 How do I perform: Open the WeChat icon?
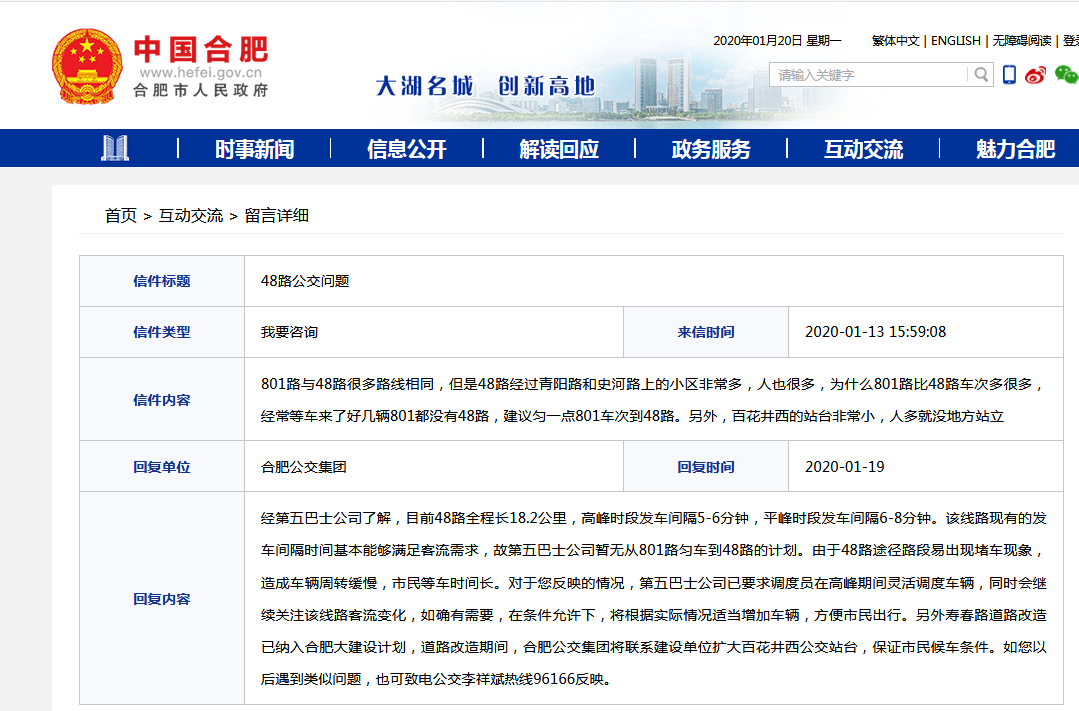click(1067, 74)
